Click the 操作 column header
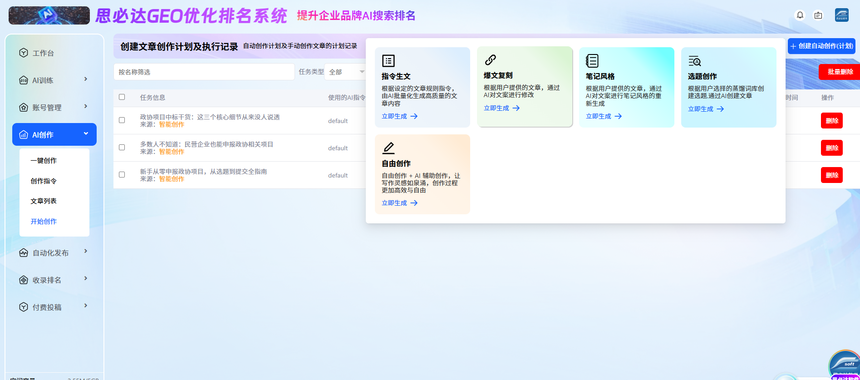The height and width of the screenshot is (380, 860). click(828, 98)
